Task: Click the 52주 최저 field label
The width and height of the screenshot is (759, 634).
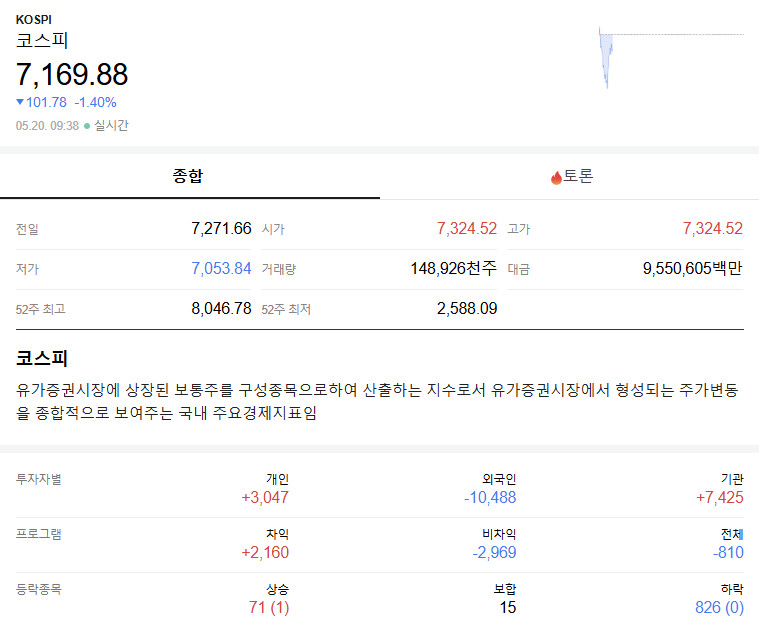Action: 286,309
